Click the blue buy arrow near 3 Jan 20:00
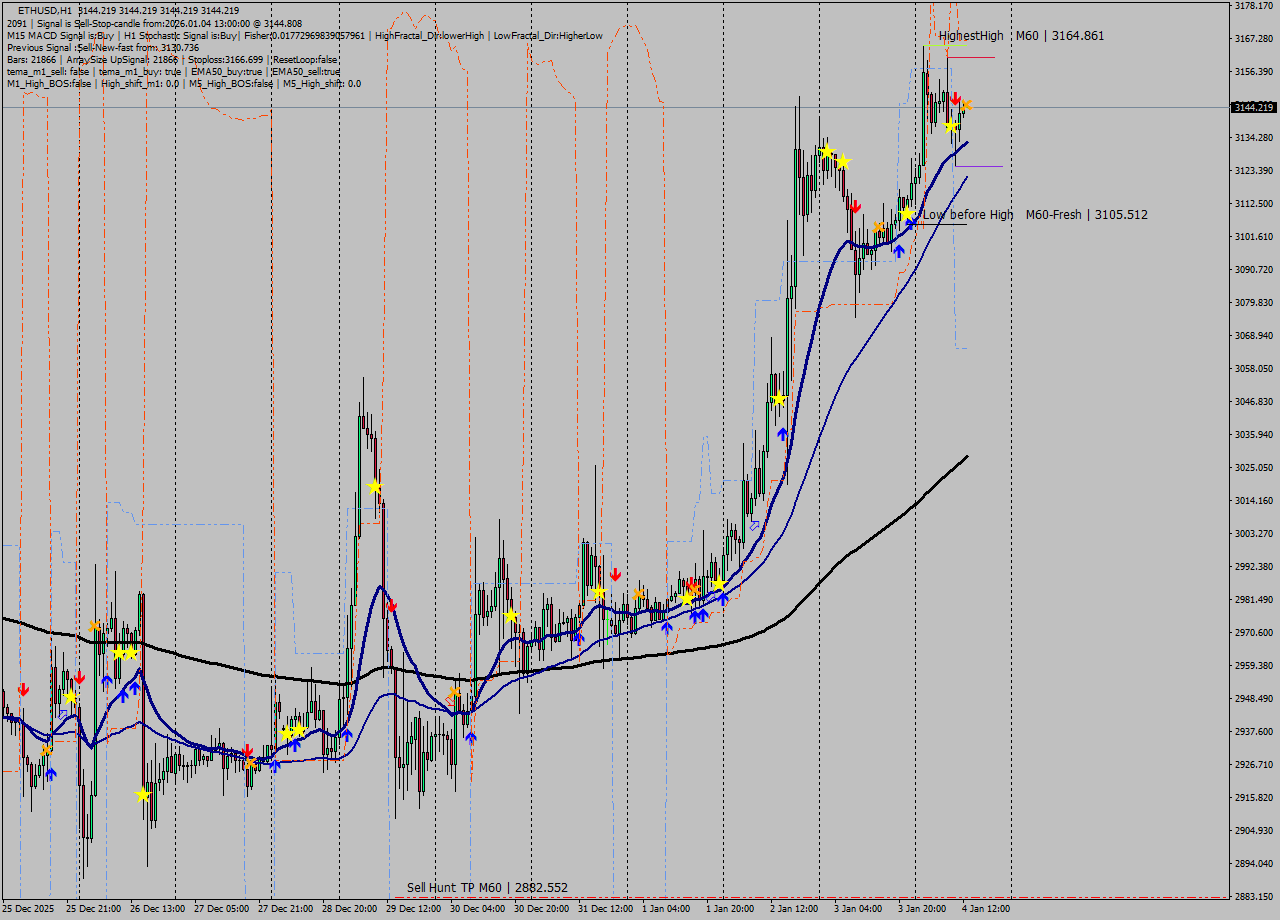The height and width of the screenshot is (920, 1280). click(899, 249)
